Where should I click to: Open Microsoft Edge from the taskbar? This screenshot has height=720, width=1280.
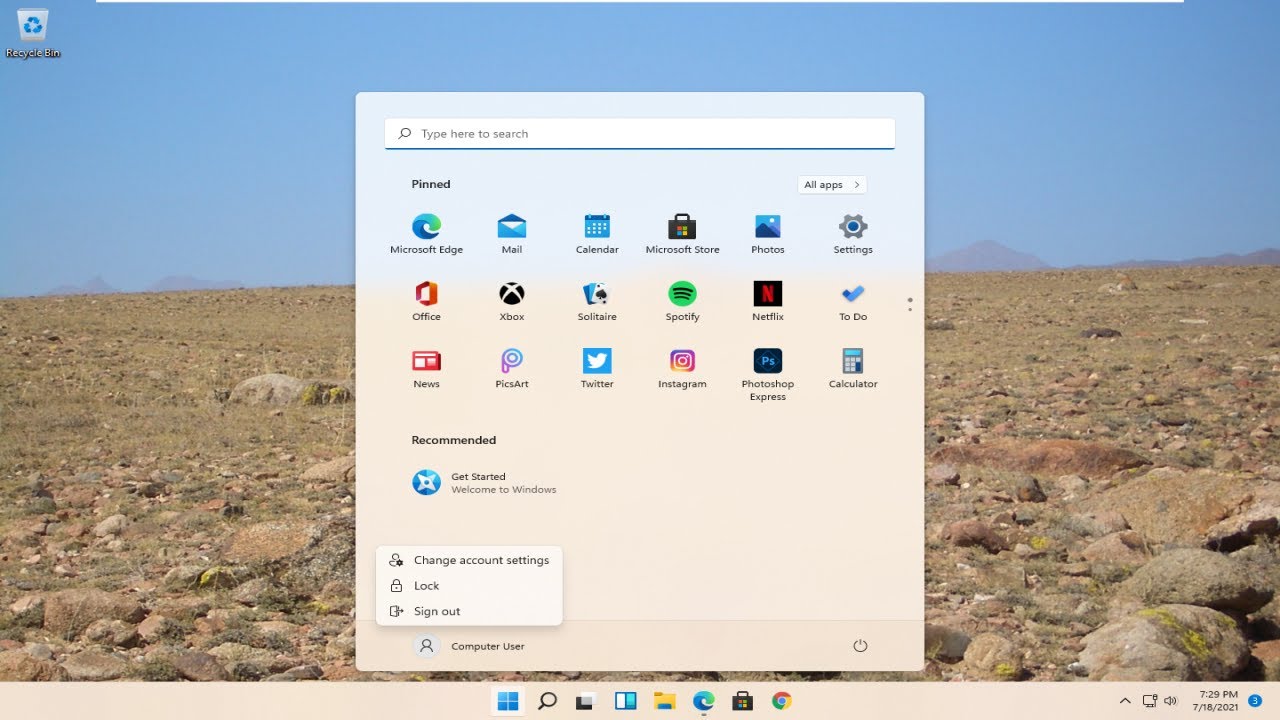pos(704,701)
